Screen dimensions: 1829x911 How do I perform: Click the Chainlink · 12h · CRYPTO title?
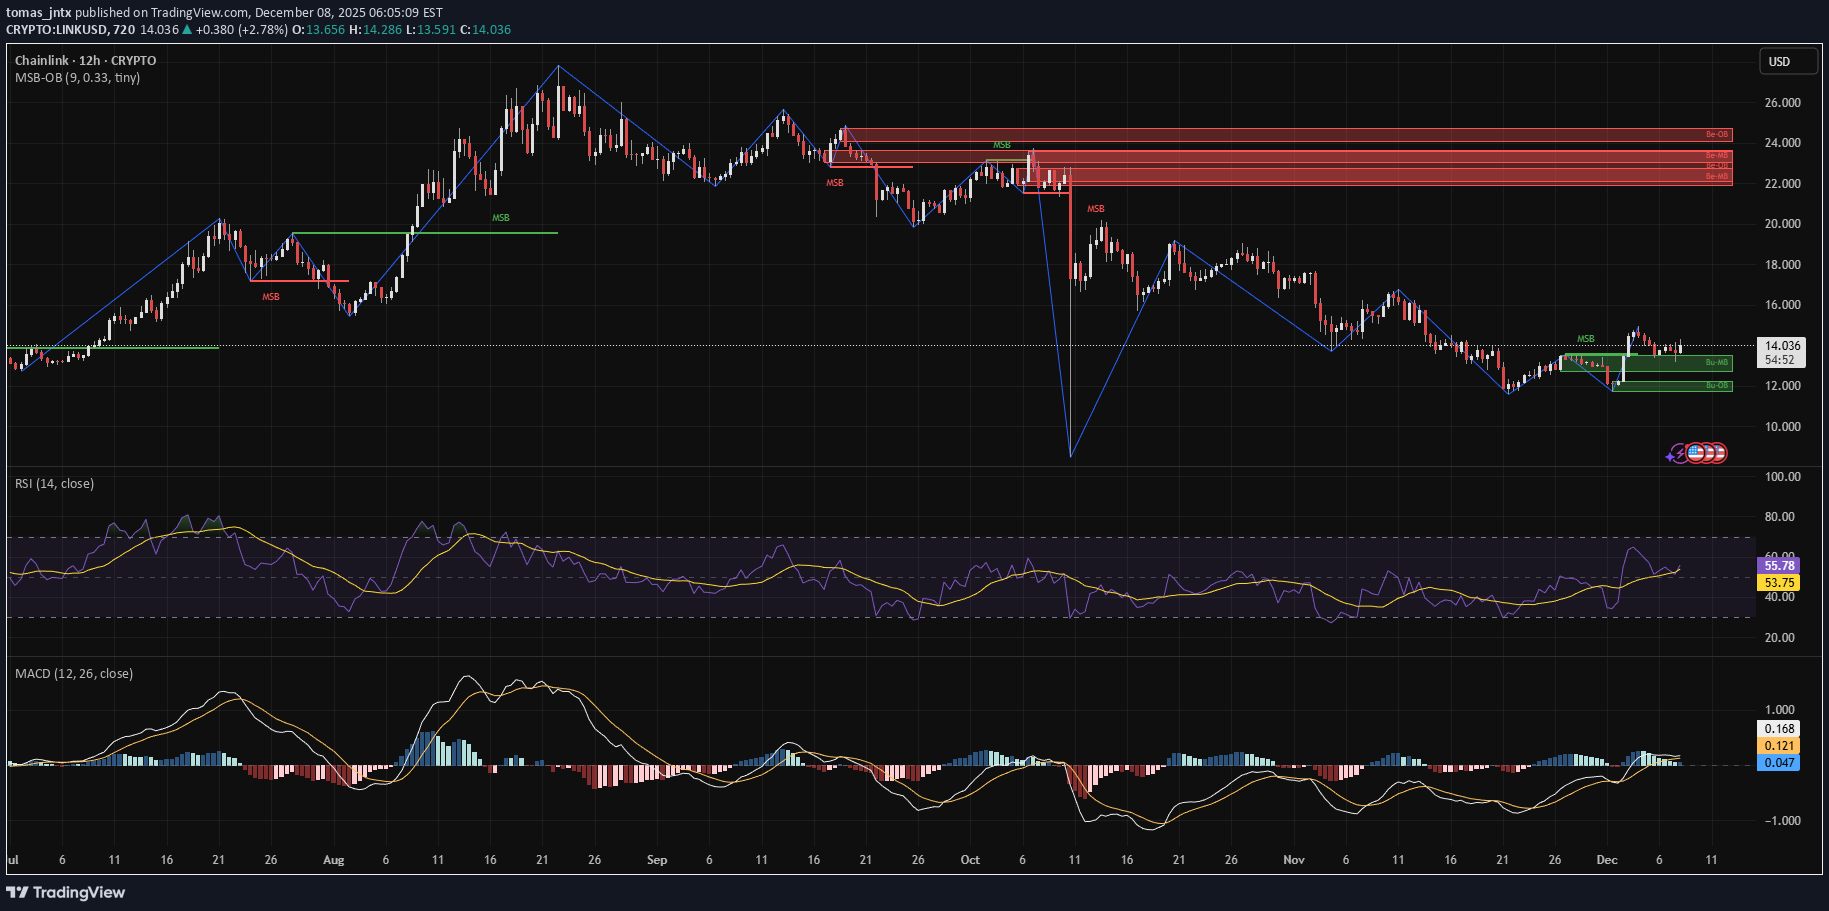[85, 61]
